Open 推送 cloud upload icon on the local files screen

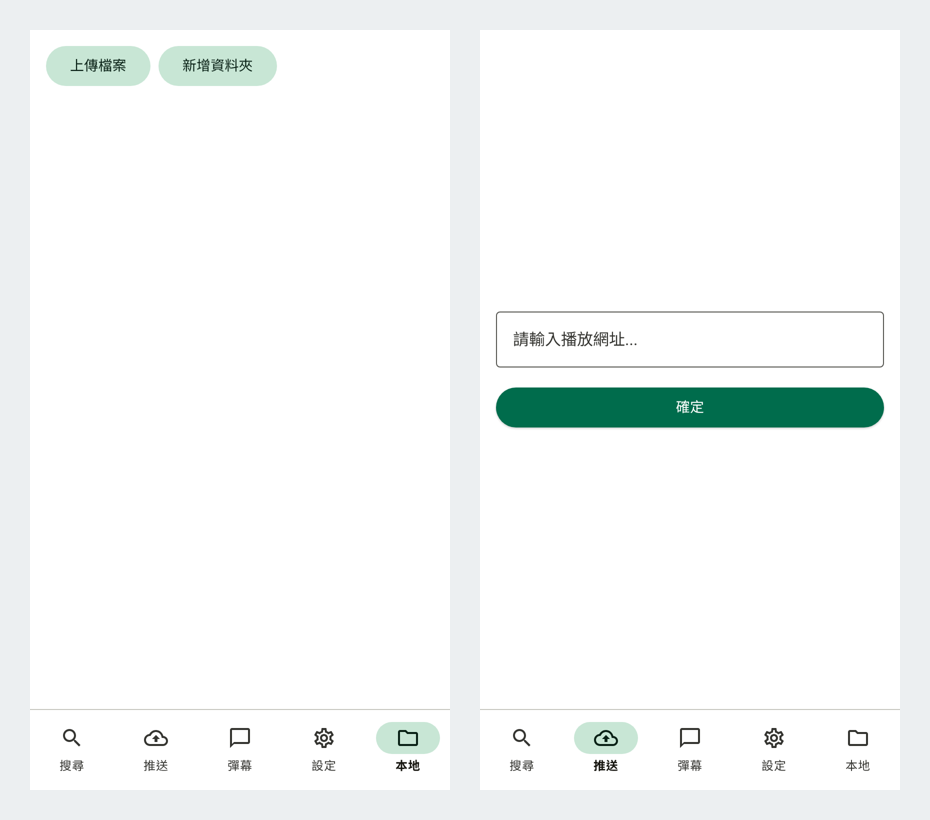point(155,738)
